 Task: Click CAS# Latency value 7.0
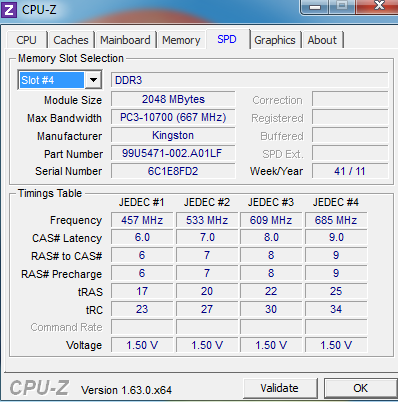pyautogui.click(x=207, y=238)
